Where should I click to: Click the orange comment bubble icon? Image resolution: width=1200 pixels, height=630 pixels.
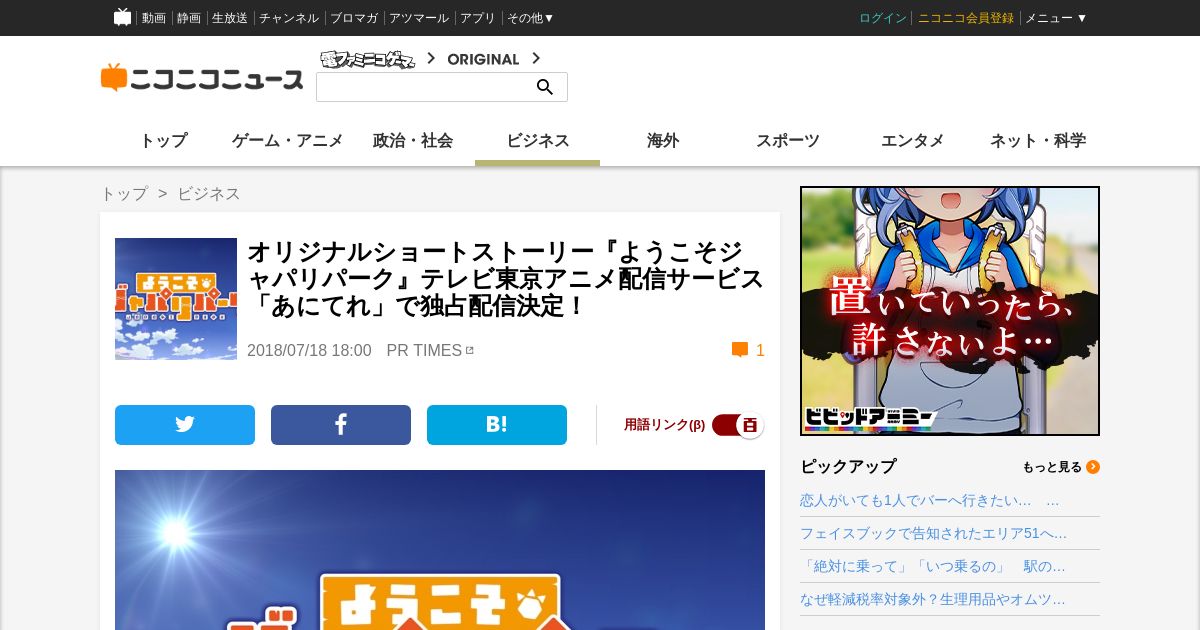pyautogui.click(x=740, y=350)
